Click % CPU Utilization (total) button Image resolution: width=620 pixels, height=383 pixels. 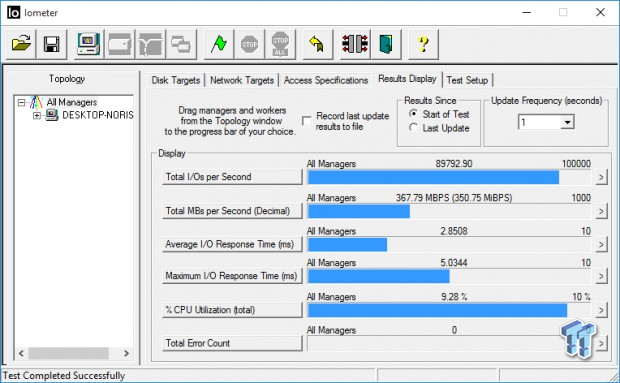pyautogui.click(x=232, y=309)
